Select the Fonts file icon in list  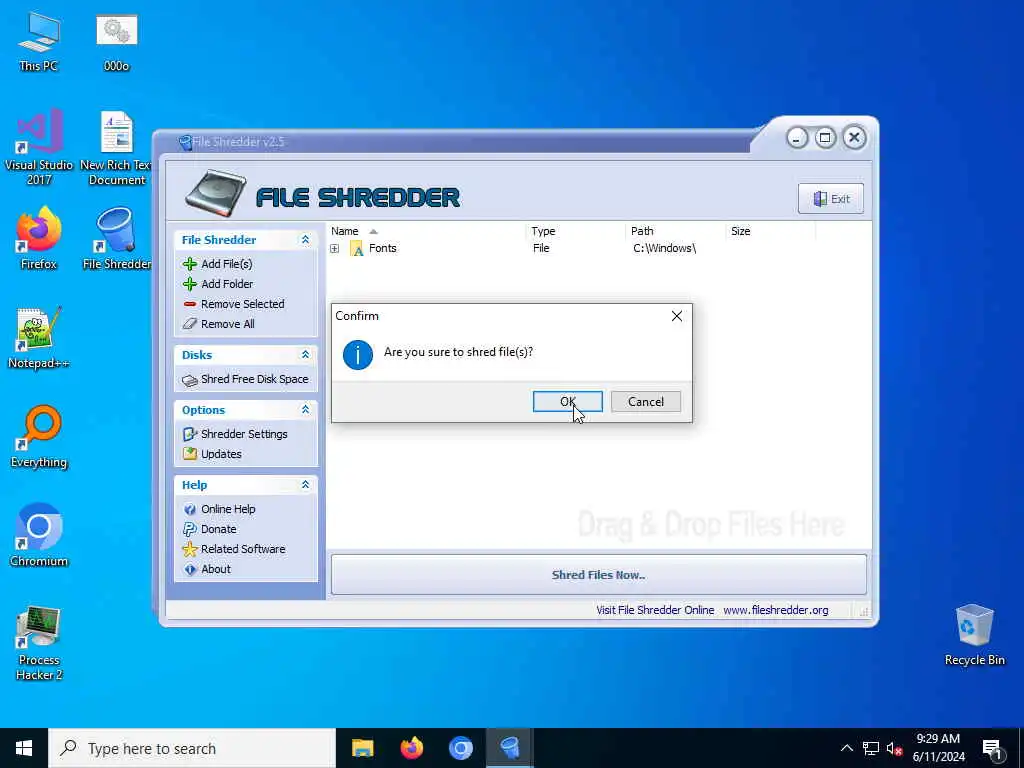[357, 249]
